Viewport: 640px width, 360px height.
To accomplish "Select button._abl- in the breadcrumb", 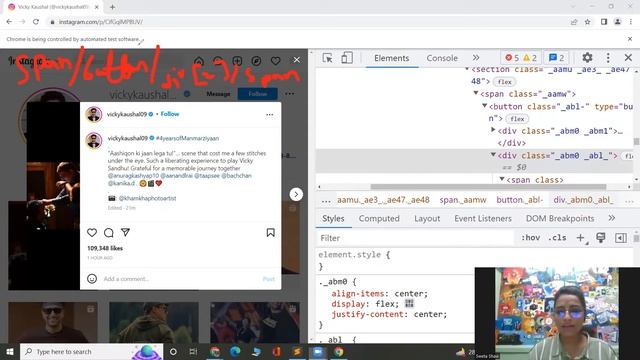I will coord(520,200).
